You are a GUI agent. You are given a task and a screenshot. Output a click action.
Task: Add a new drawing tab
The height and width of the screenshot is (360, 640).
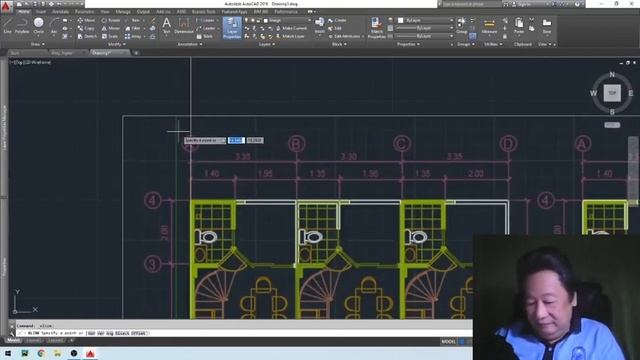tap(136, 53)
